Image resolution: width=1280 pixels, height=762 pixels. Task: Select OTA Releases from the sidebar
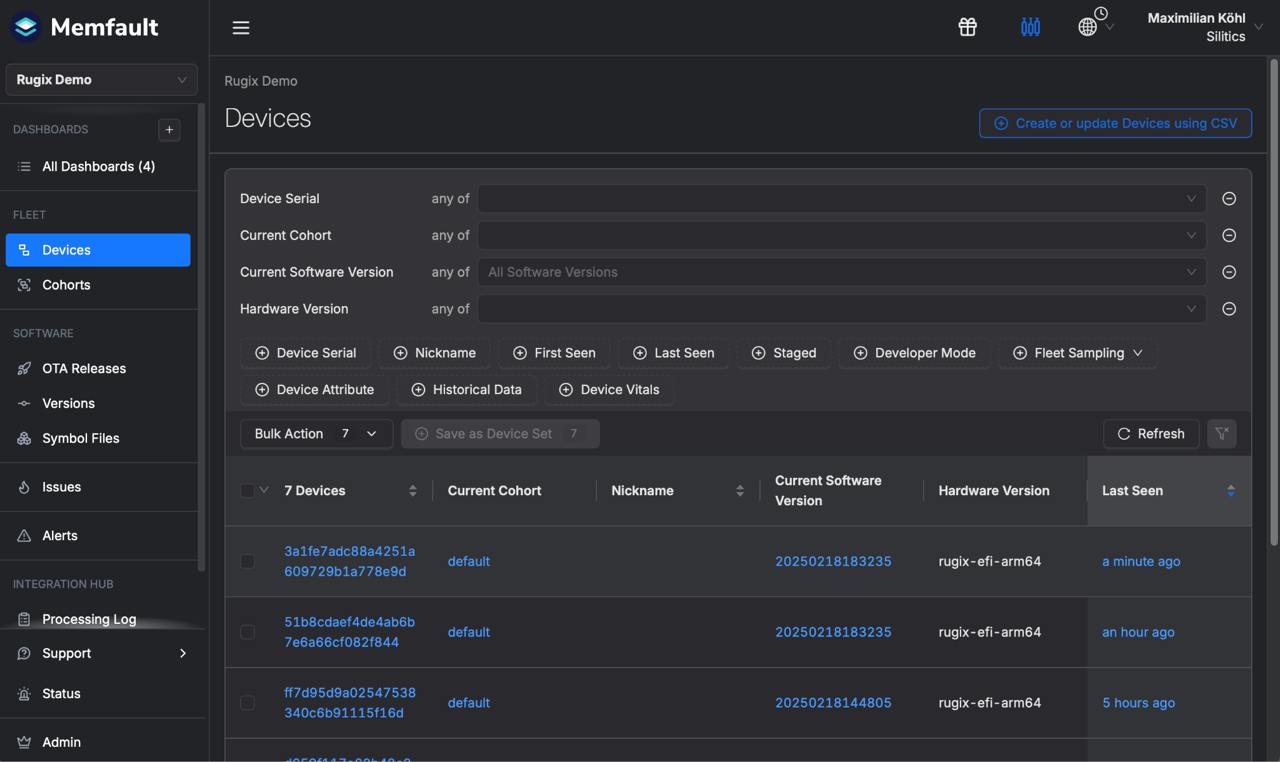click(x=83, y=368)
